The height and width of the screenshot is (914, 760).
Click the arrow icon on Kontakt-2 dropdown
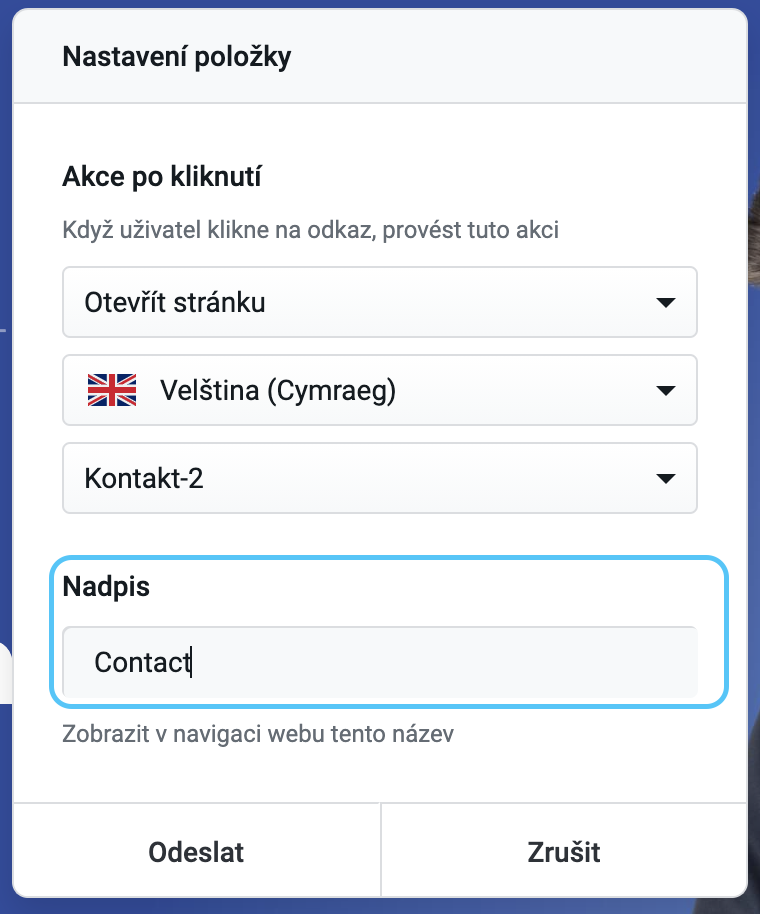click(665, 479)
